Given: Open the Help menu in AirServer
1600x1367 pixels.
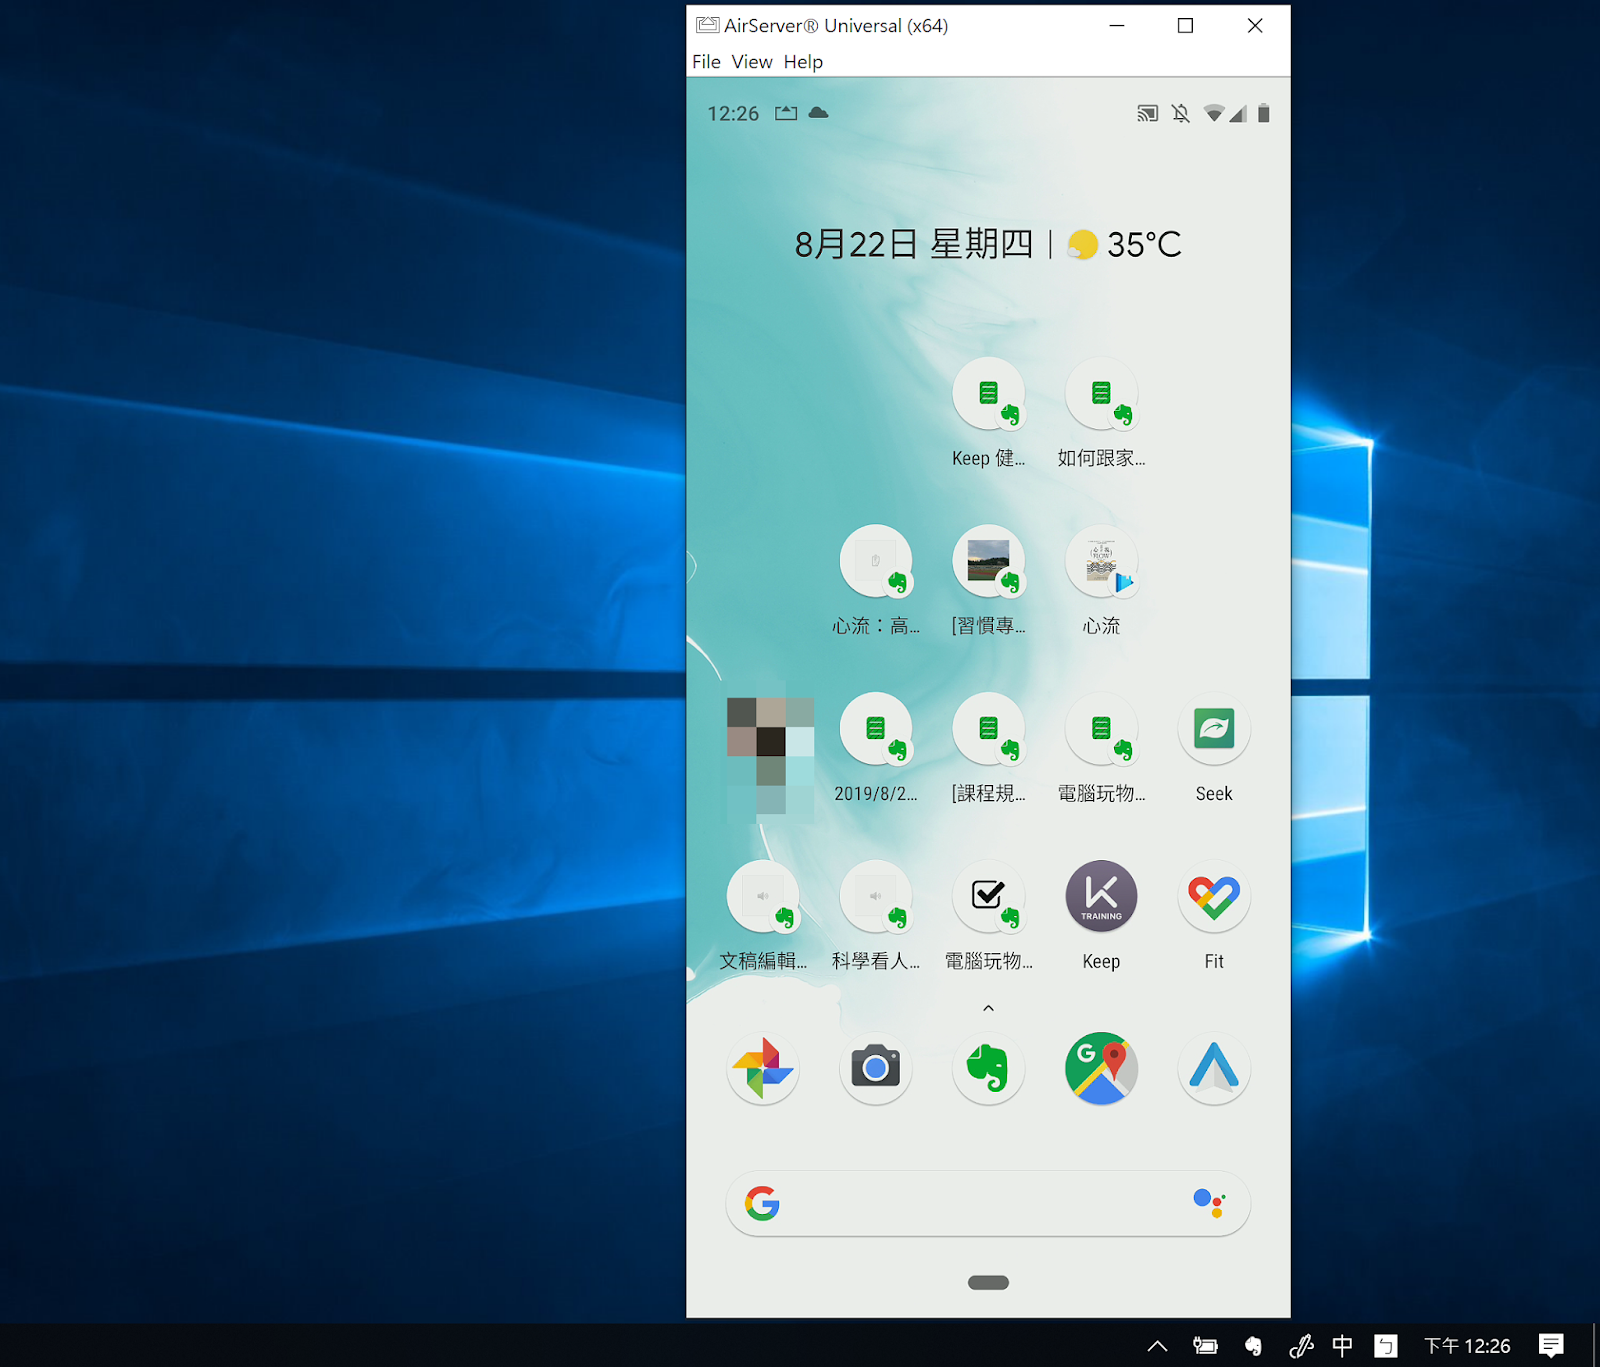Looking at the screenshot, I should pos(803,62).
